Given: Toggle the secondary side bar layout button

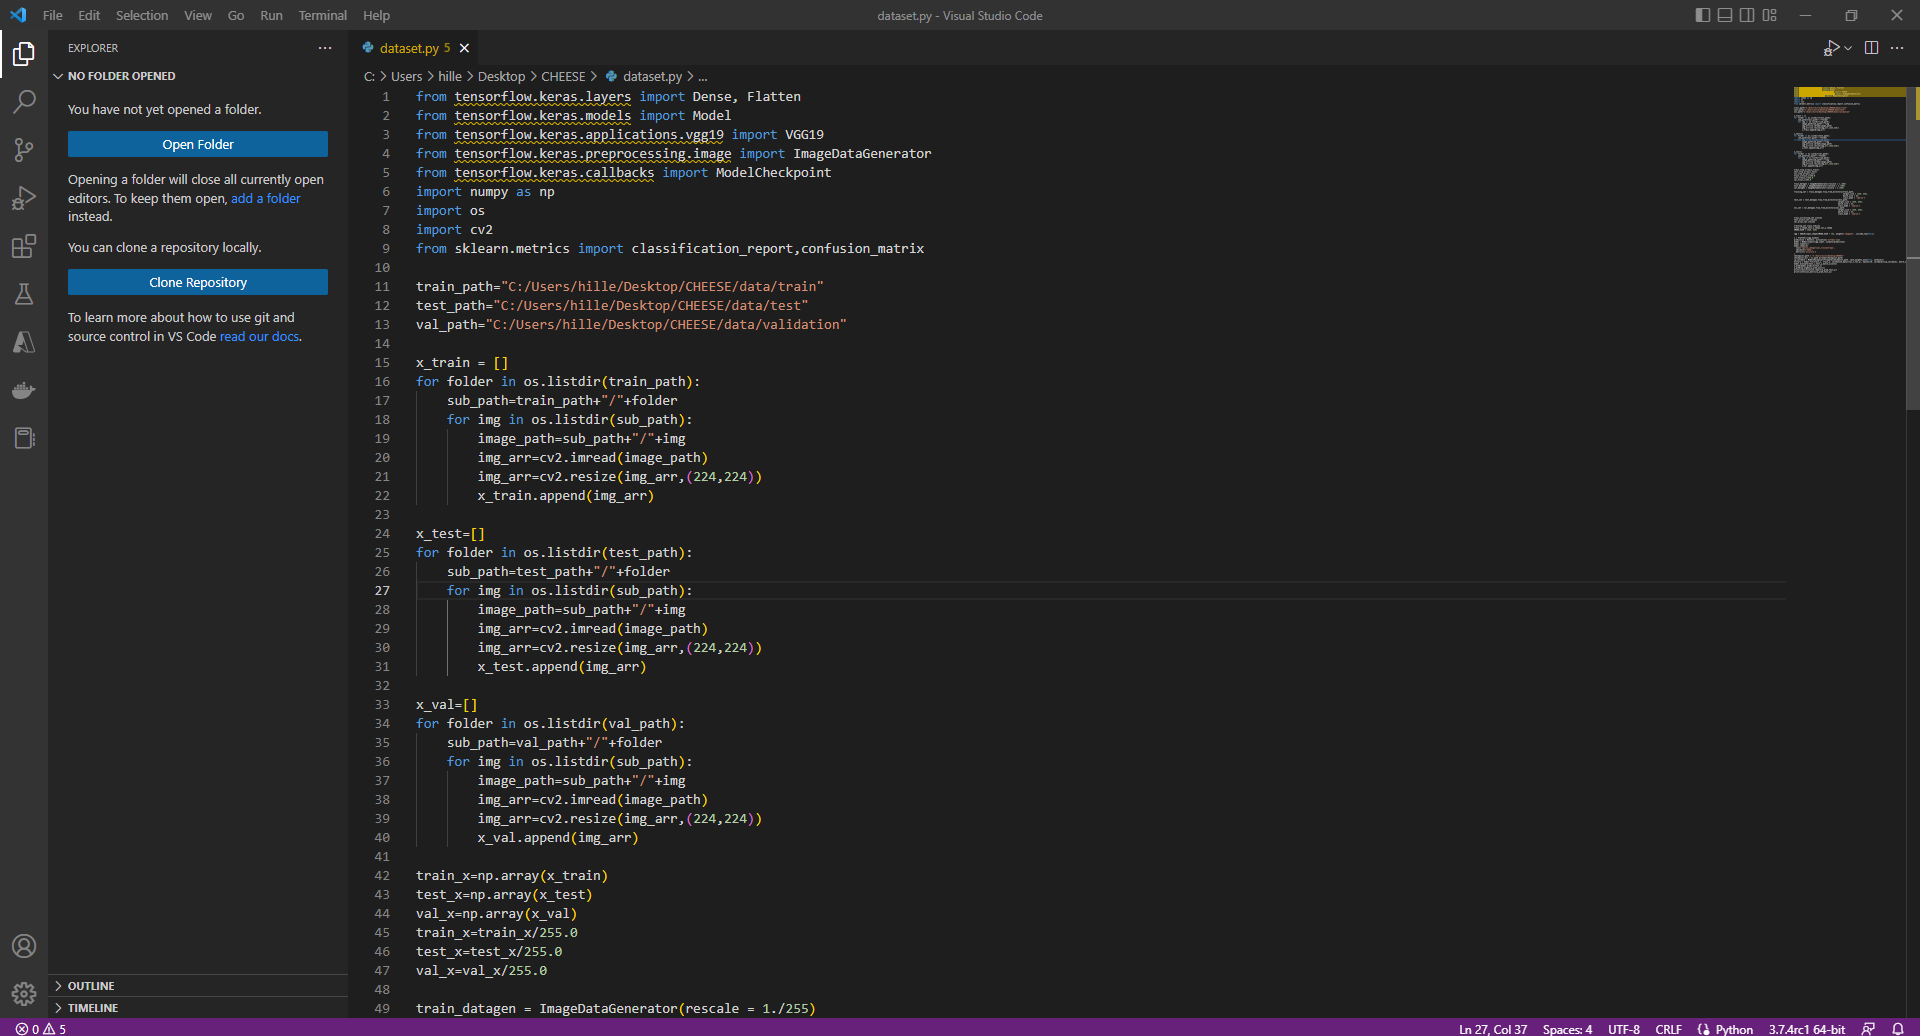Looking at the screenshot, I should 1747,15.
